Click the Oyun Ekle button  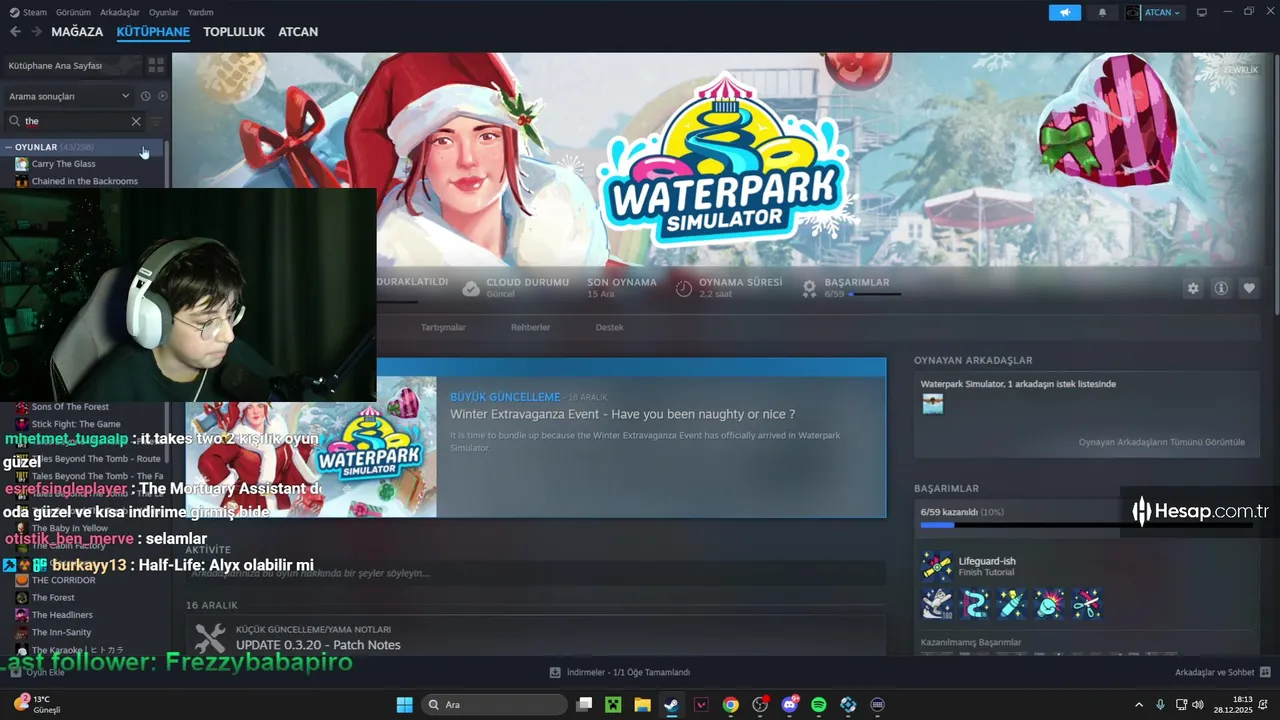tap(37, 672)
